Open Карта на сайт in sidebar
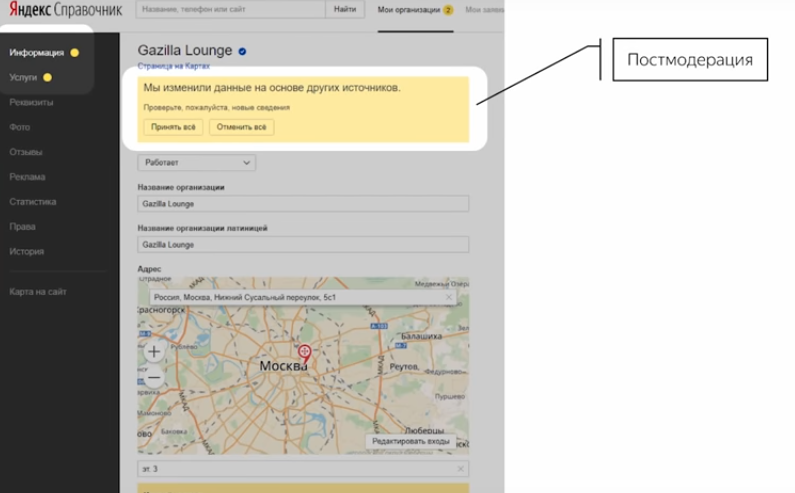795x493 pixels. 38,292
